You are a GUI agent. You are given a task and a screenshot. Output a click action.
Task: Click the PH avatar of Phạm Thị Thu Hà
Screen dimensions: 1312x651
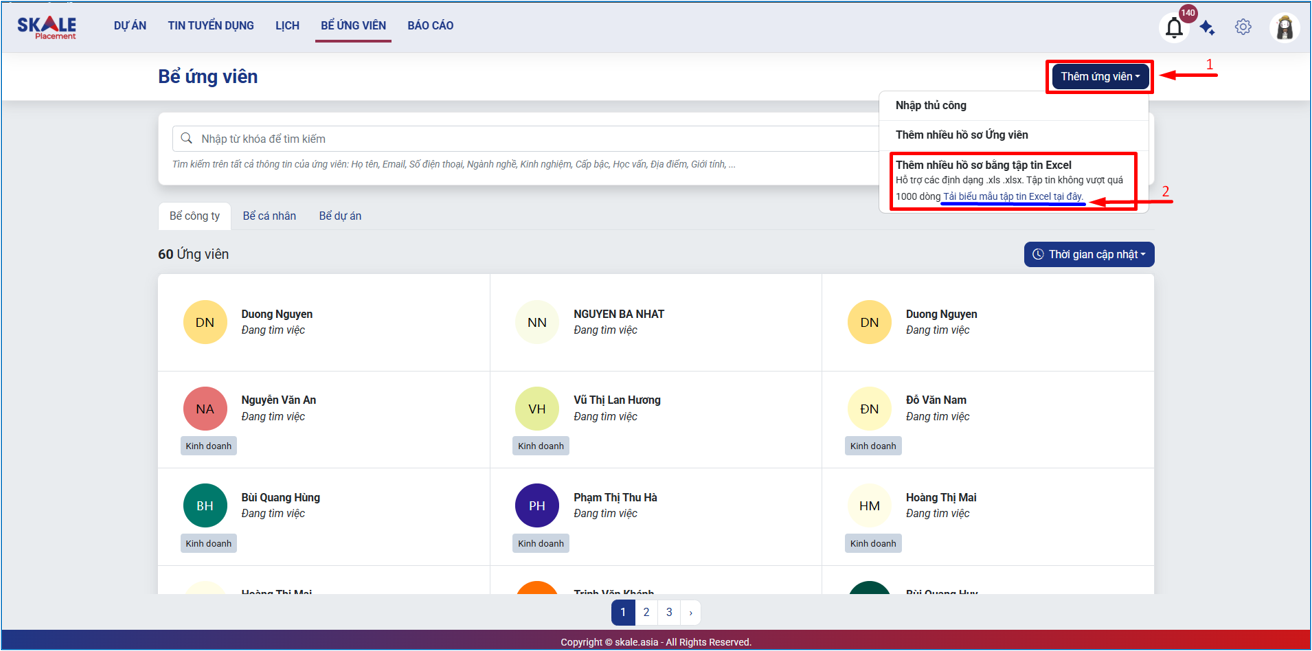[x=537, y=506]
